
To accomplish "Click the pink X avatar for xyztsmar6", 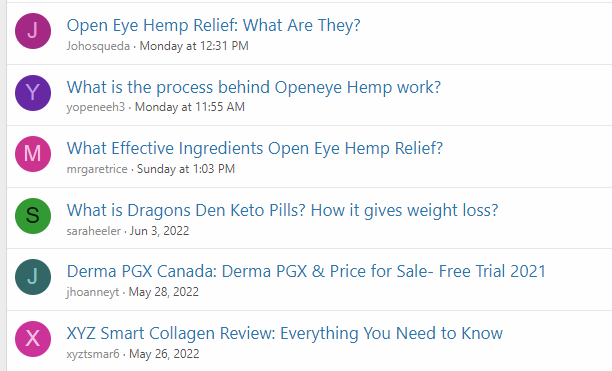I will 33,339.
